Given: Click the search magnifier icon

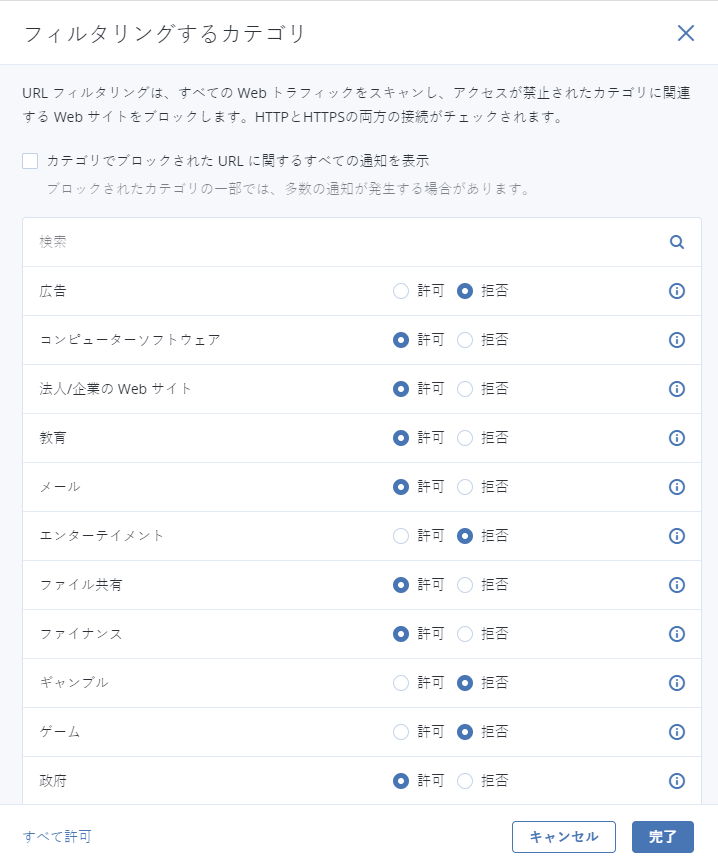Looking at the screenshot, I should (x=677, y=242).
